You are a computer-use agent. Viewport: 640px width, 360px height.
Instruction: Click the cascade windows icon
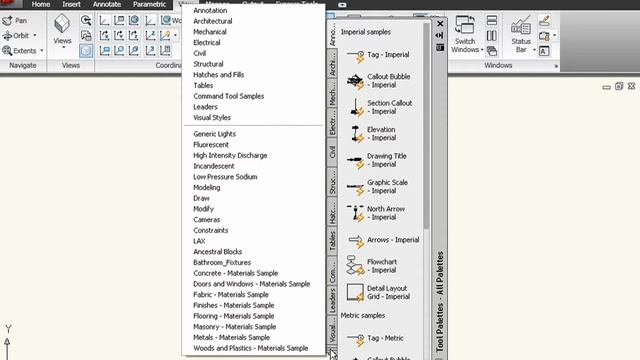[492, 51]
